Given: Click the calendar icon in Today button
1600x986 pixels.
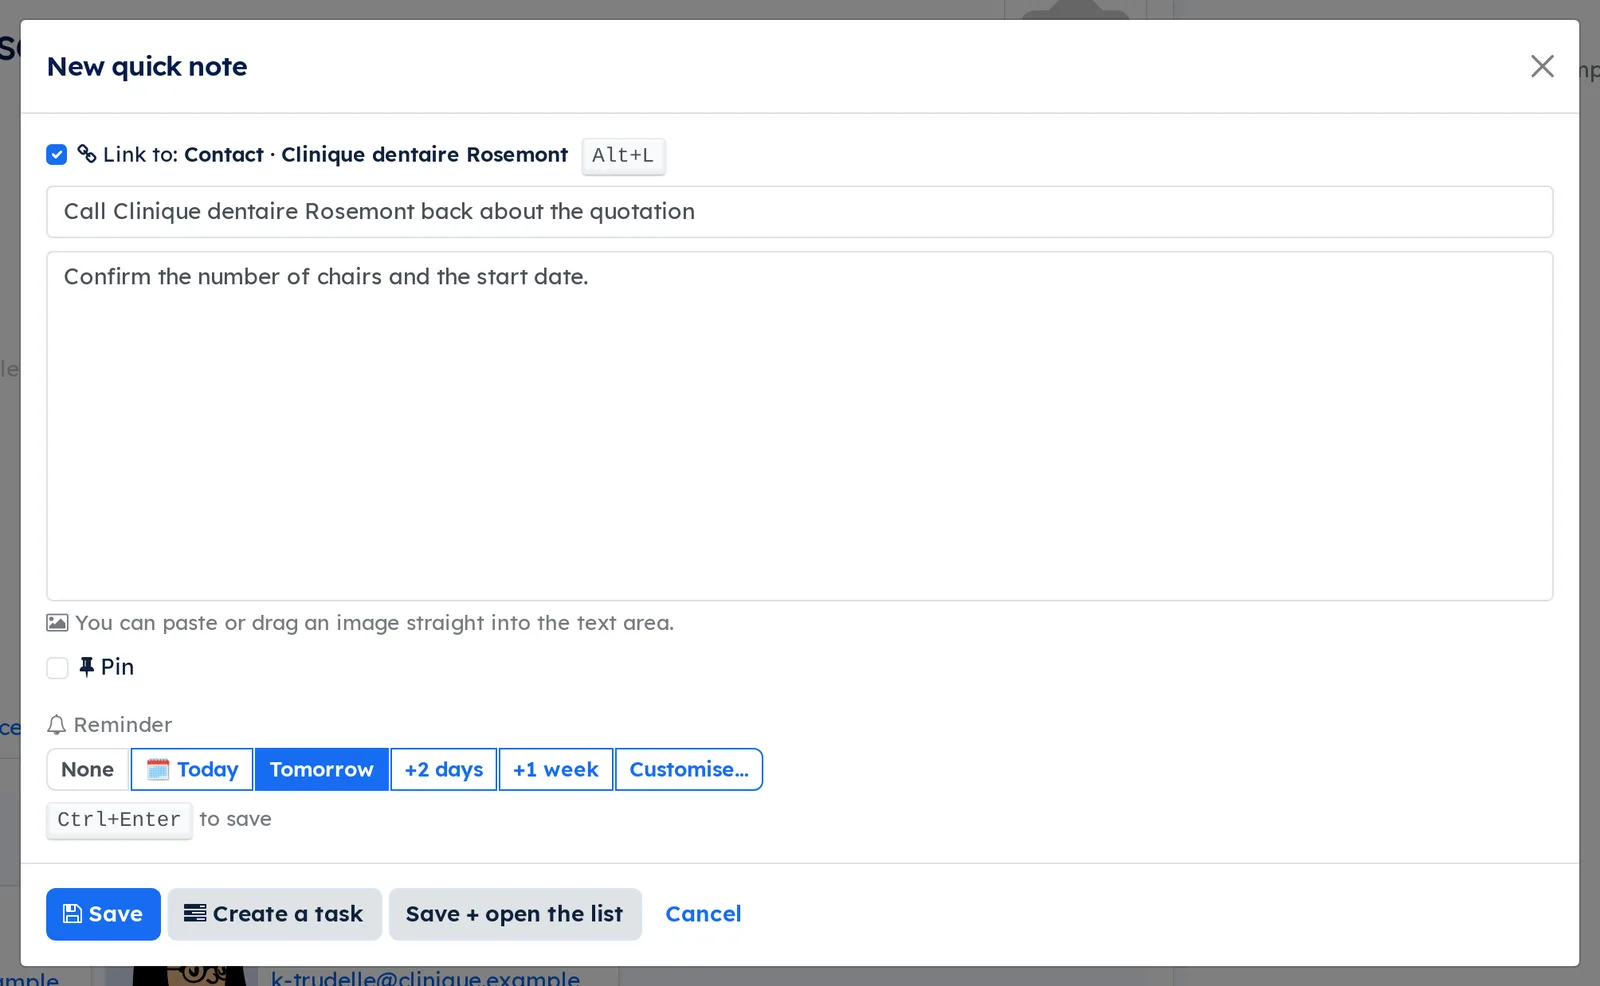Looking at the screenshot, I should pos(158,769).
